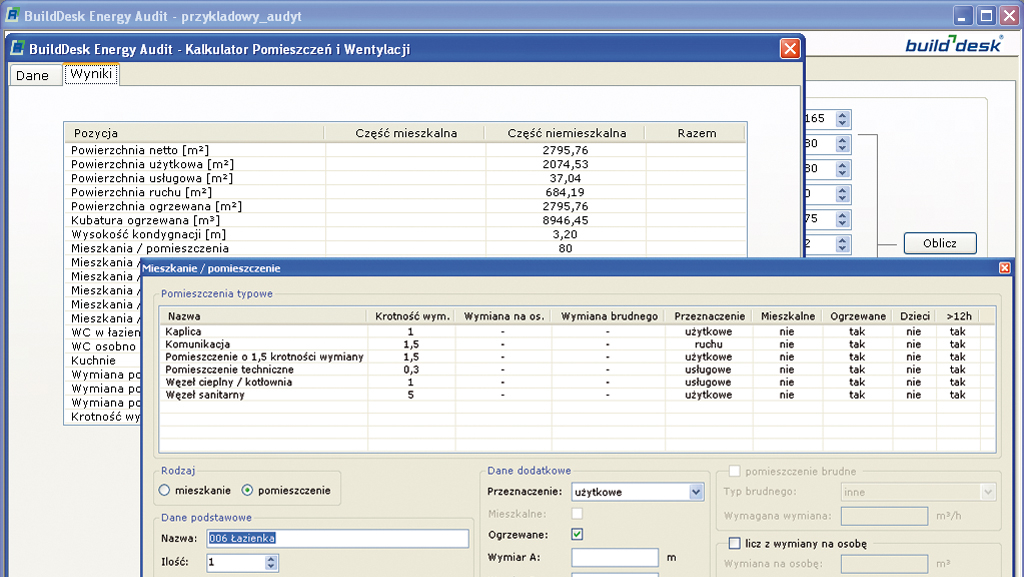Image resolution: width=1024 pixels, height=577 pixels.
Task: Click the Pozycja column header
Action: (195, 133)
